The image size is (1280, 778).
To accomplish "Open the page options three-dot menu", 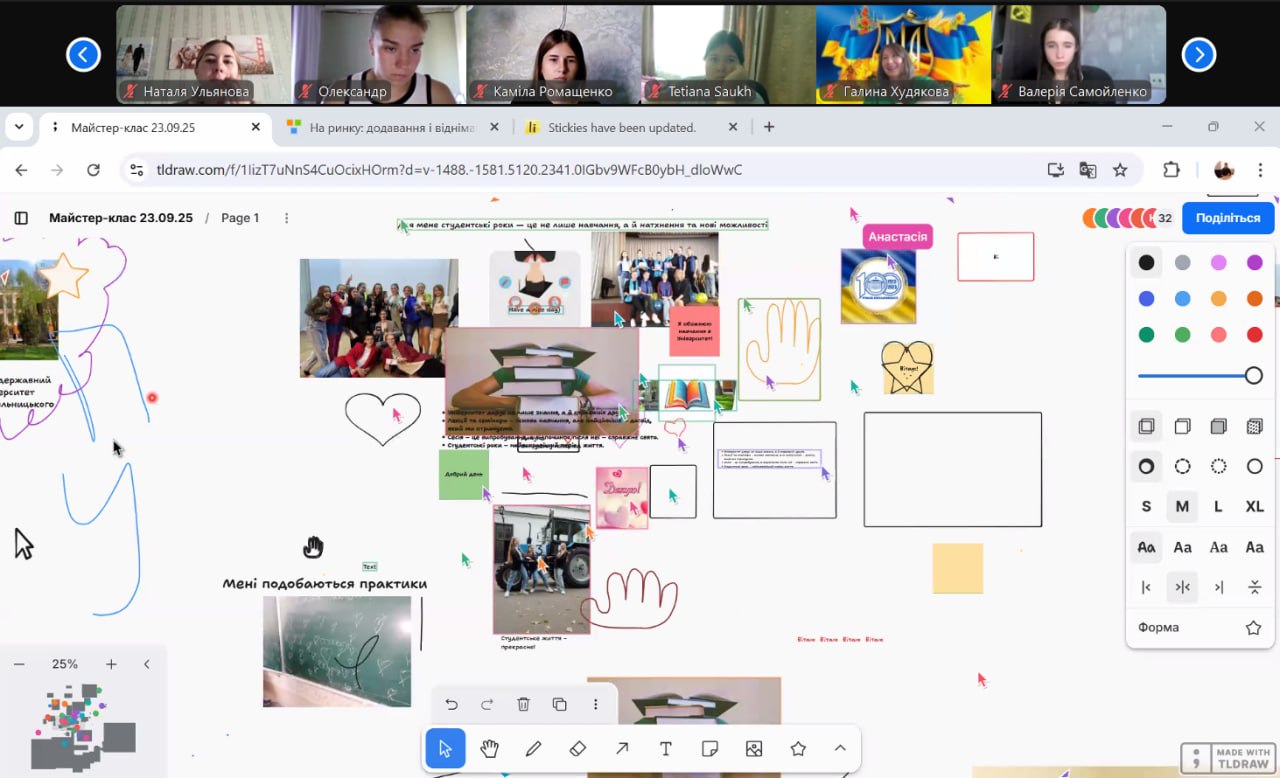I will [x=287, y=218].
